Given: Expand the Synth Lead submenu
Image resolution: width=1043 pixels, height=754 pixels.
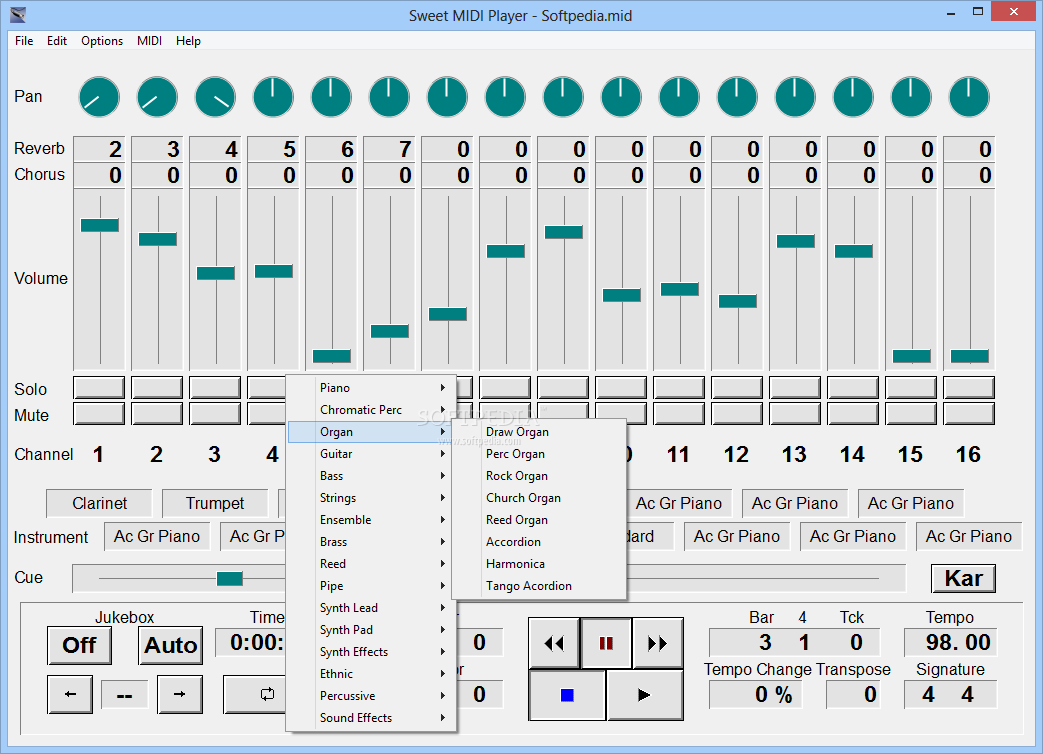Looking at the screenshot, I should (x=371, y=608).
